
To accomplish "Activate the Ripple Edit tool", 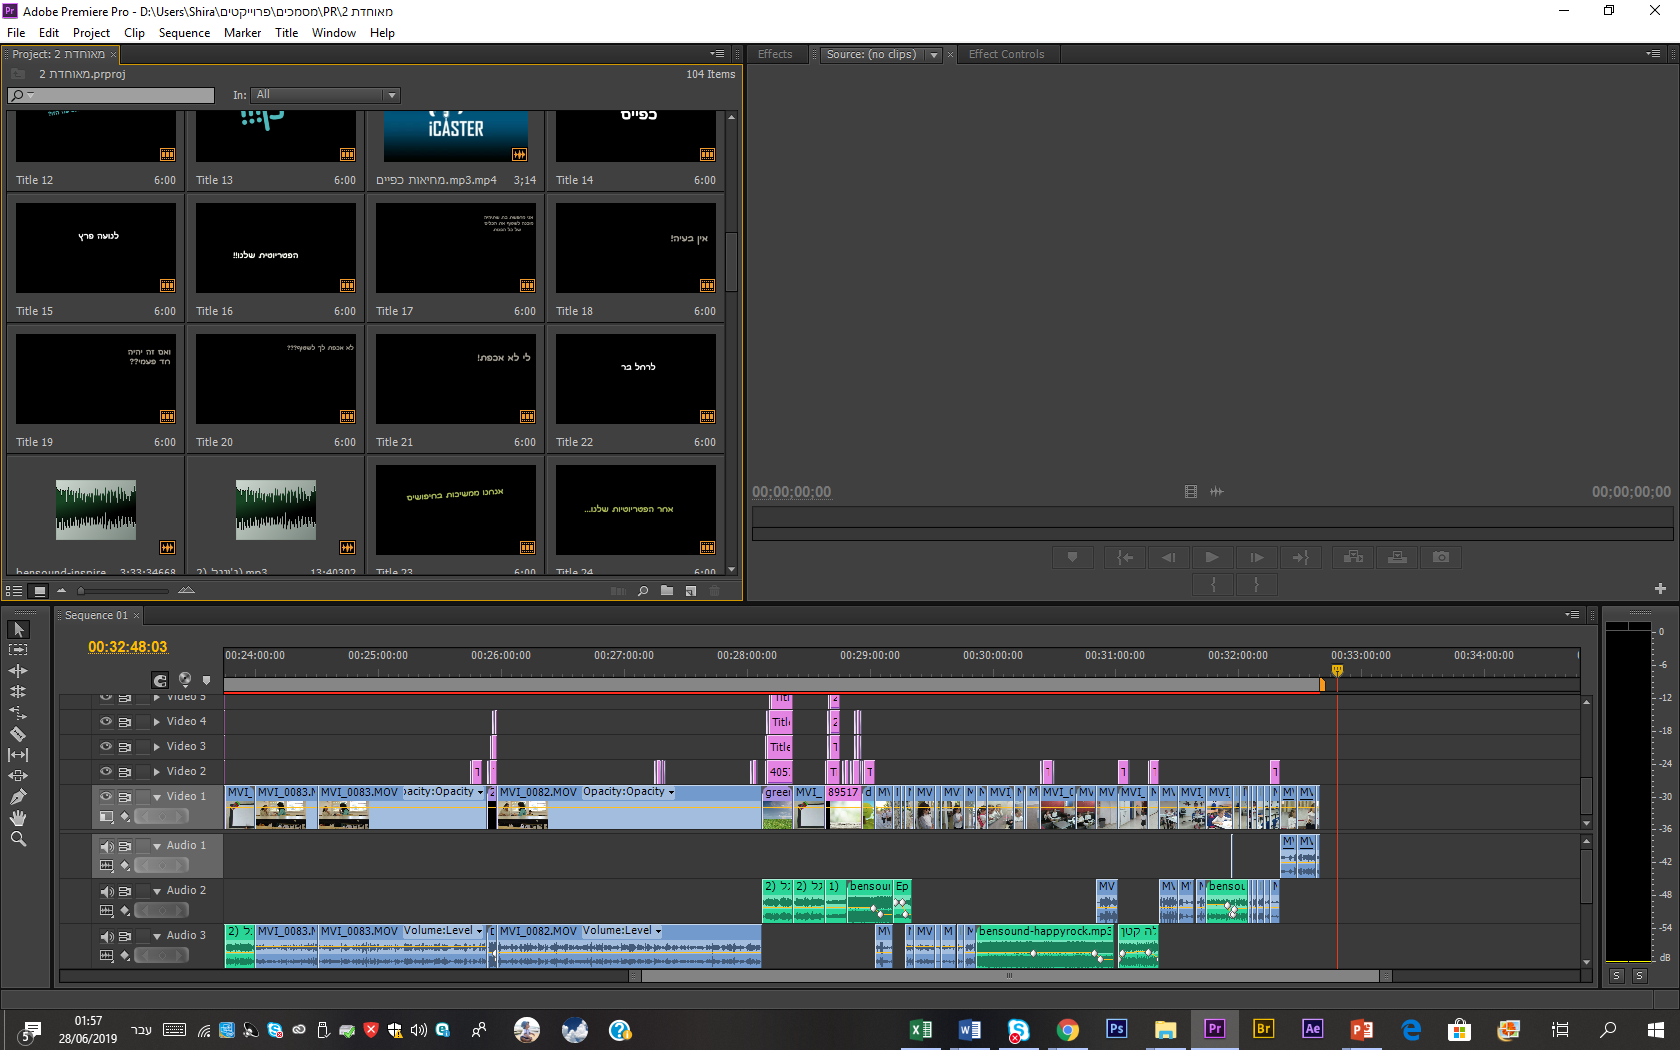I will (18, 671).
